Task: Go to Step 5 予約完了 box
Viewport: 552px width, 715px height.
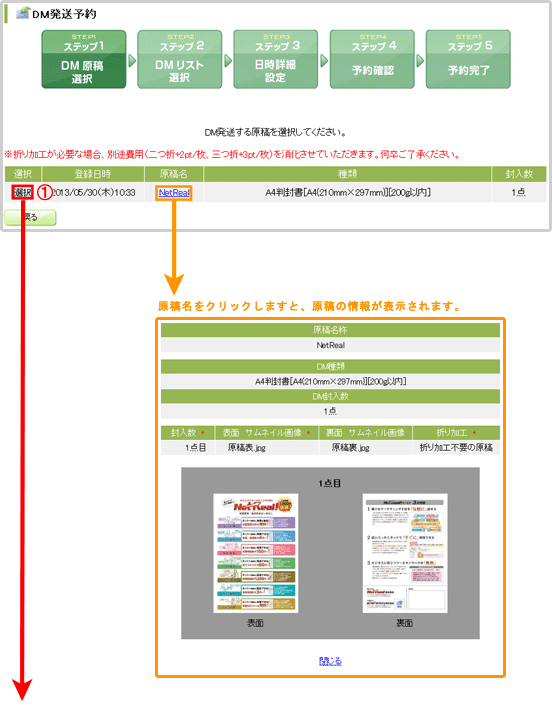Action: point(468,59)
